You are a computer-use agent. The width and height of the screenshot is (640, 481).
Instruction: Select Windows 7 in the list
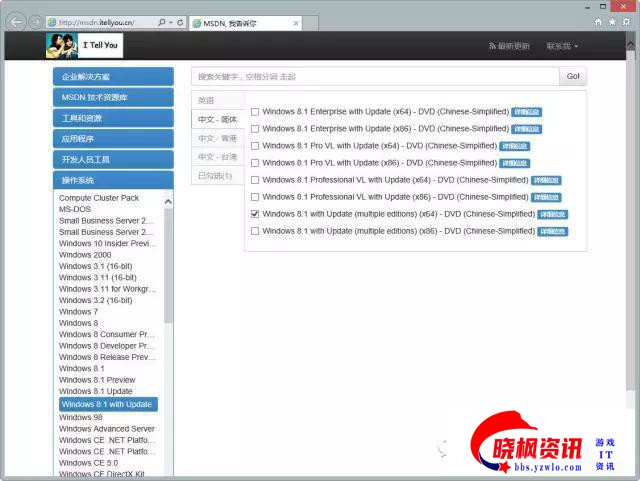78,312
